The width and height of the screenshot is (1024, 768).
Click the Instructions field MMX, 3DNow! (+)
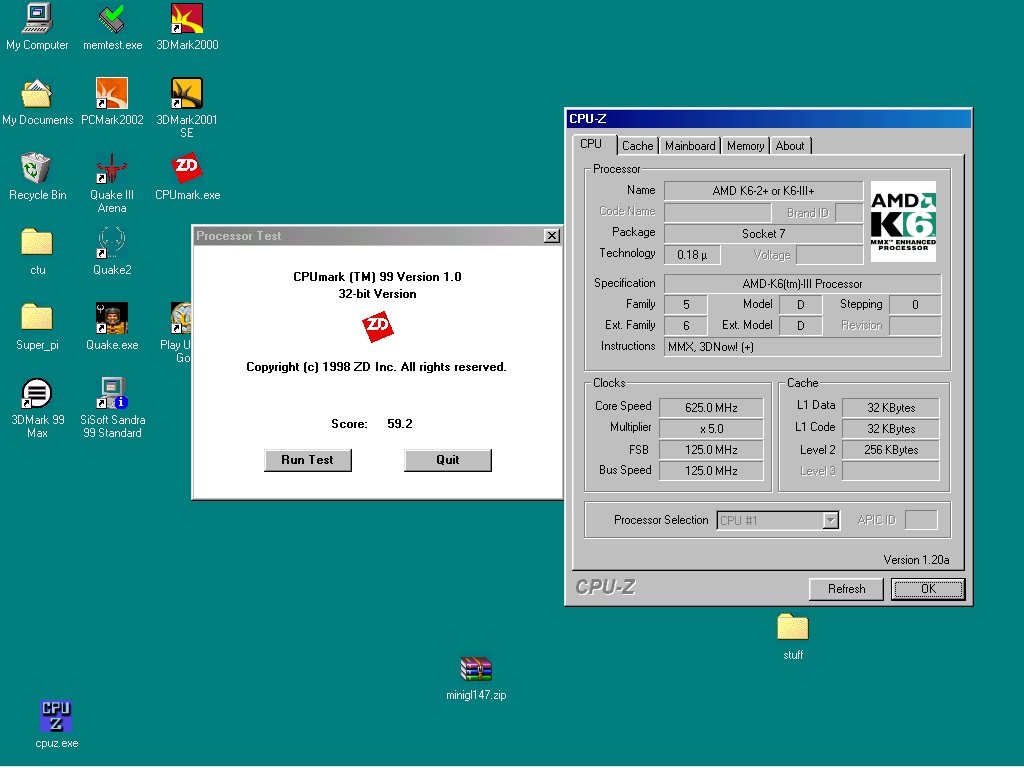tap(803, 347)
